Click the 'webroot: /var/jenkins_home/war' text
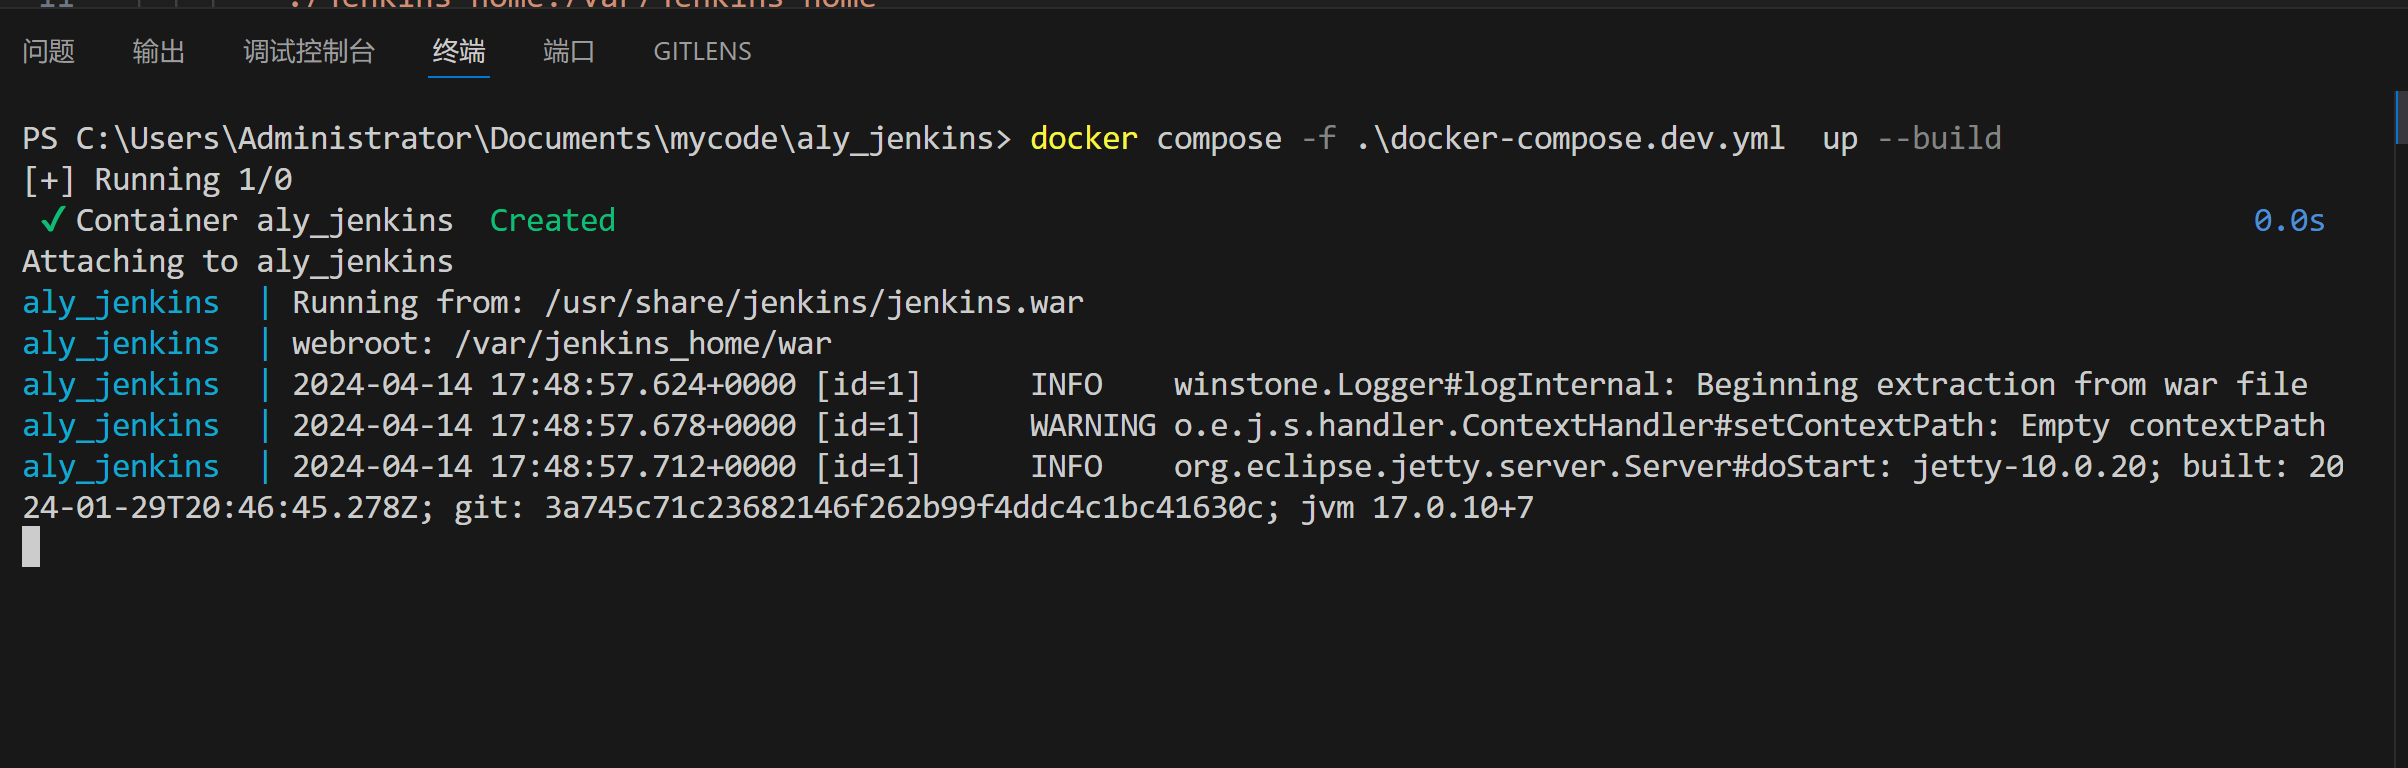This screenshot has width=2408, height=768. point(562,343)
